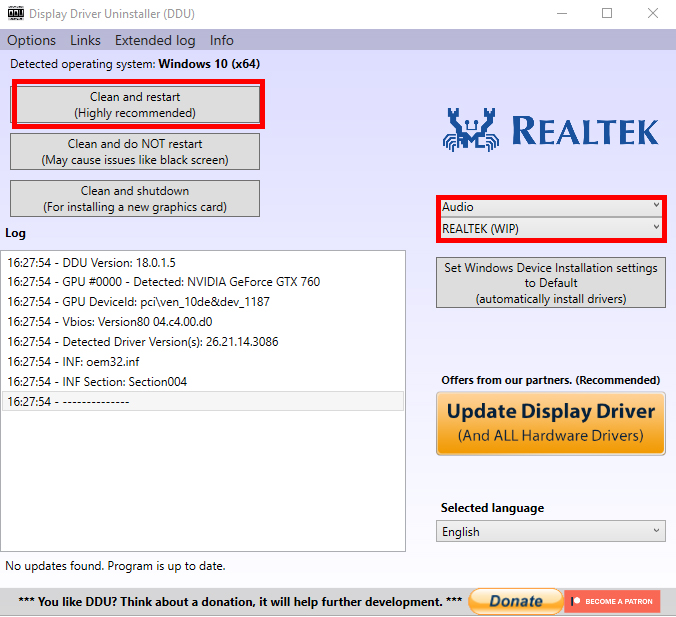Select the DDU Version 18.0.1.5 log line

(203, 263)
